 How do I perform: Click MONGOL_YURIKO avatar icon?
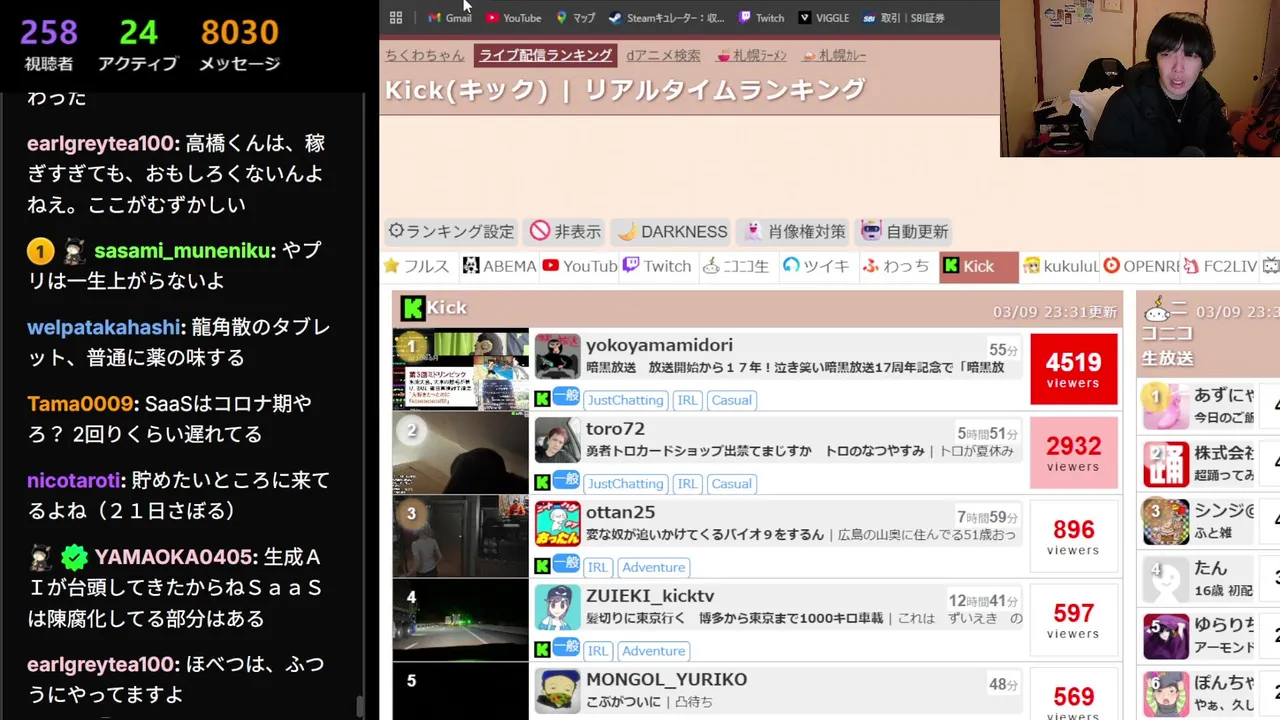[x=557, y=690]
